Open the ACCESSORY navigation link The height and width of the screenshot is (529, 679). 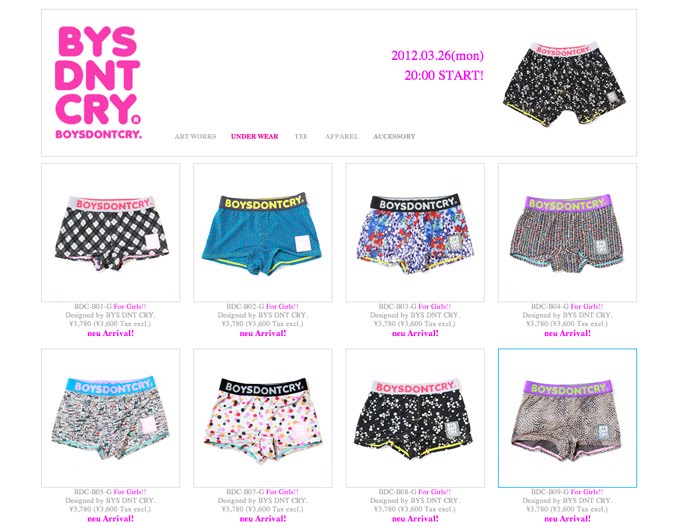[x=394, y=136]
